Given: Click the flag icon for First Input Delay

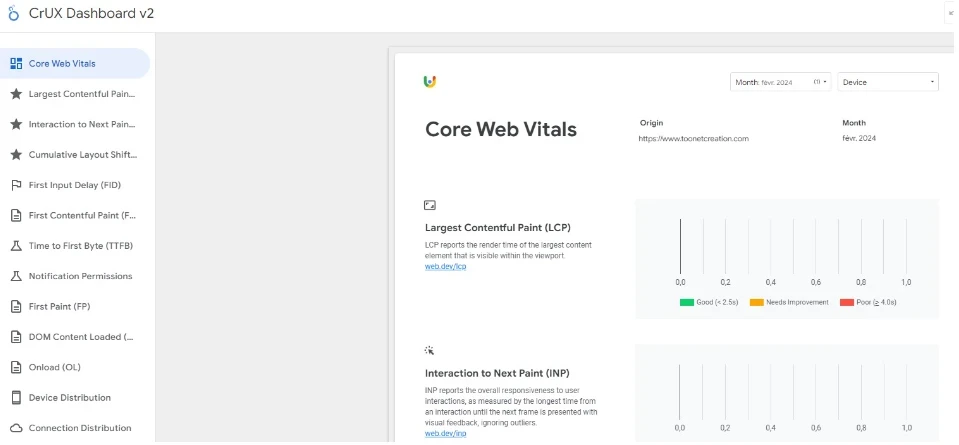Looking at the screenshot, I should (x=16, y=185).
